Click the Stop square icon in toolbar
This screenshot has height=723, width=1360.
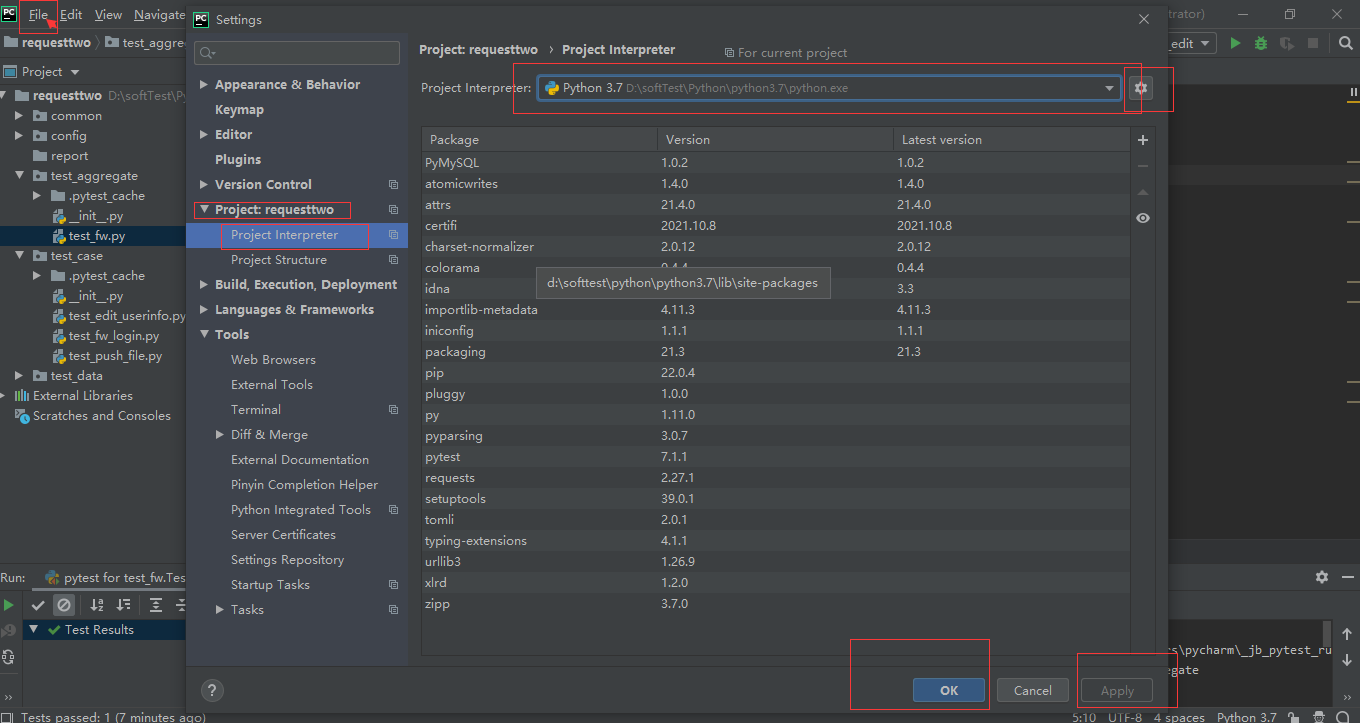[1313, 43]
